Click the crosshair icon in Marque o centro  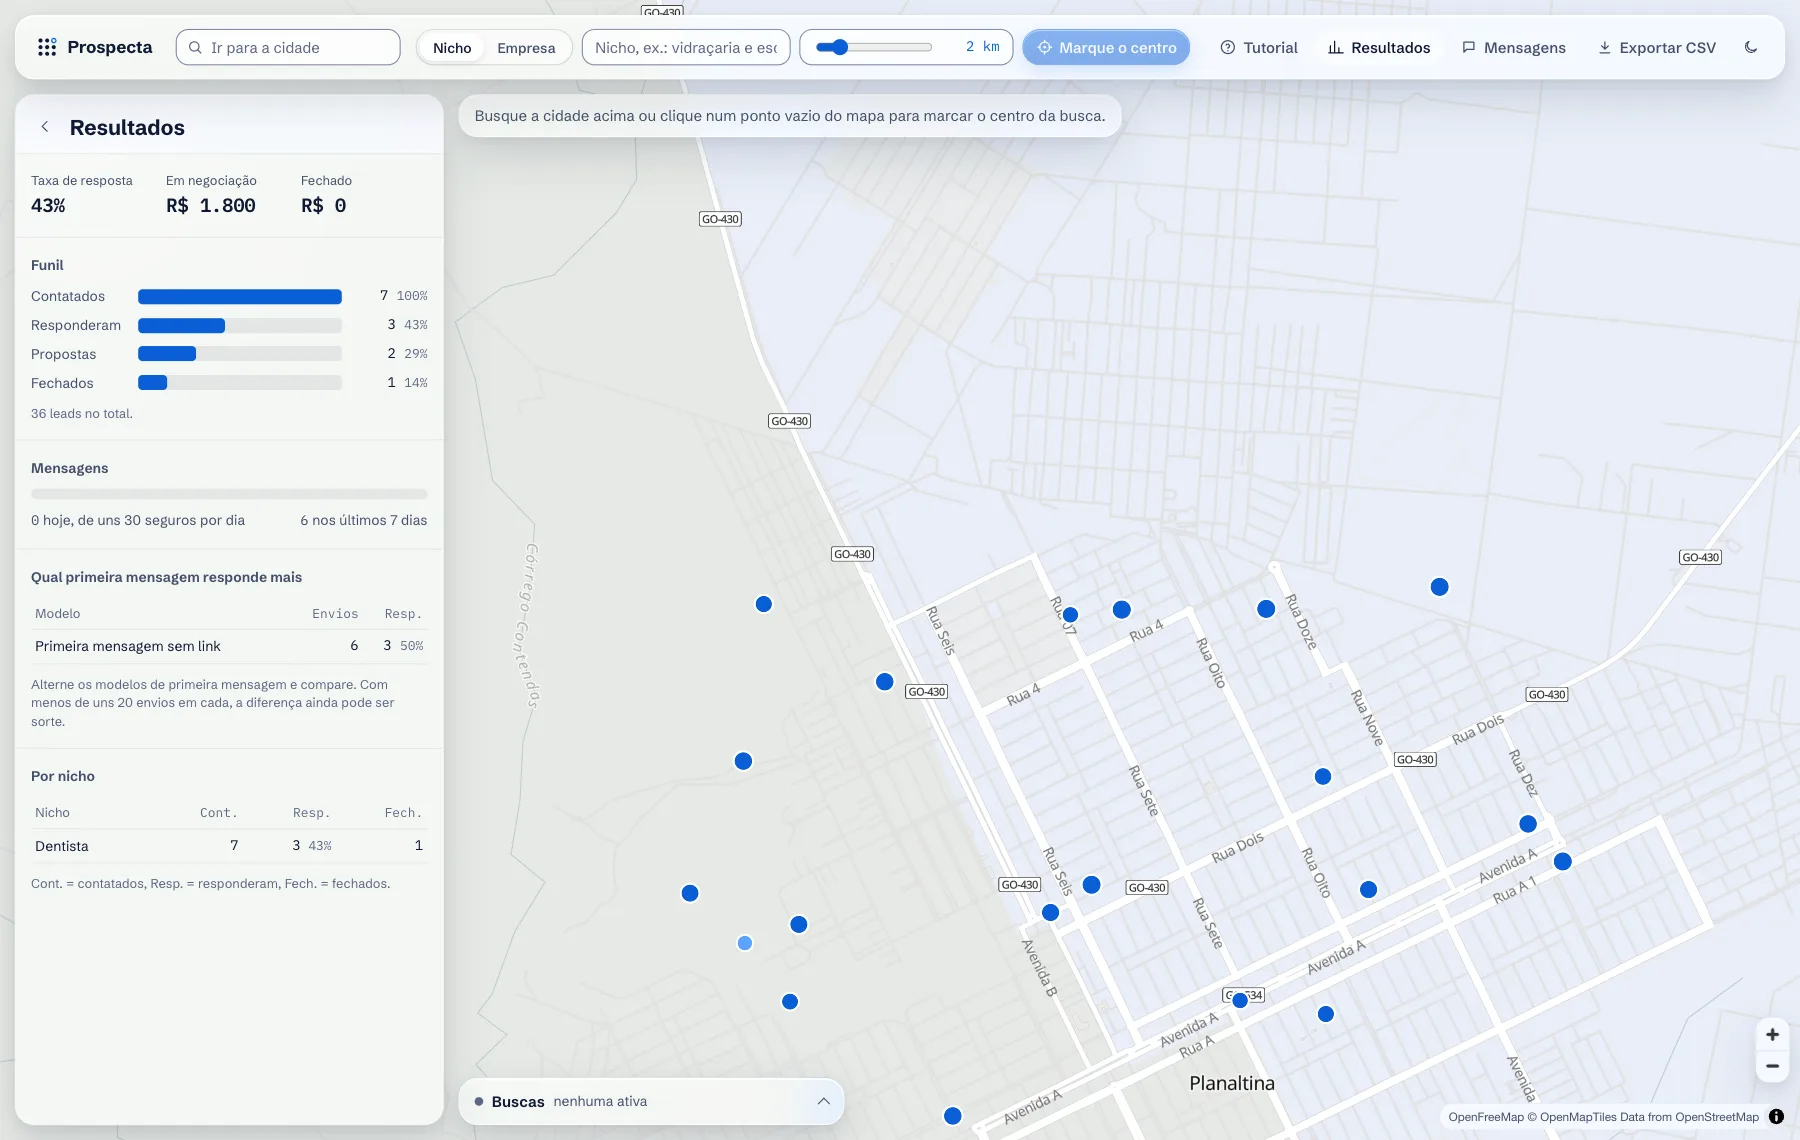click(x=1044, y=47)
